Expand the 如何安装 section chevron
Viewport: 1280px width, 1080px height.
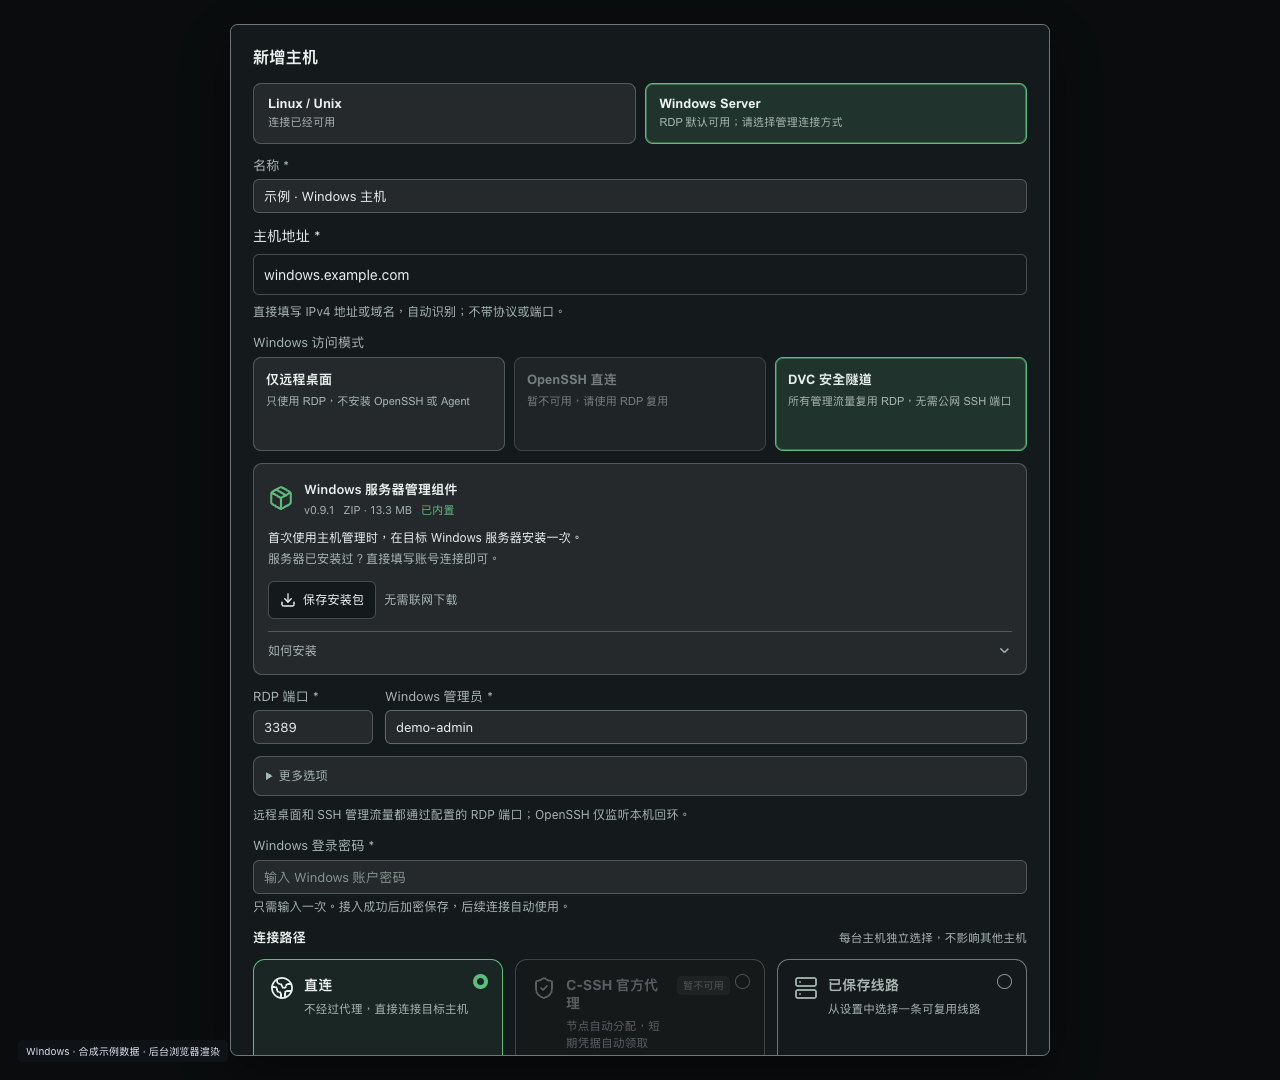tap(1004, 651)
